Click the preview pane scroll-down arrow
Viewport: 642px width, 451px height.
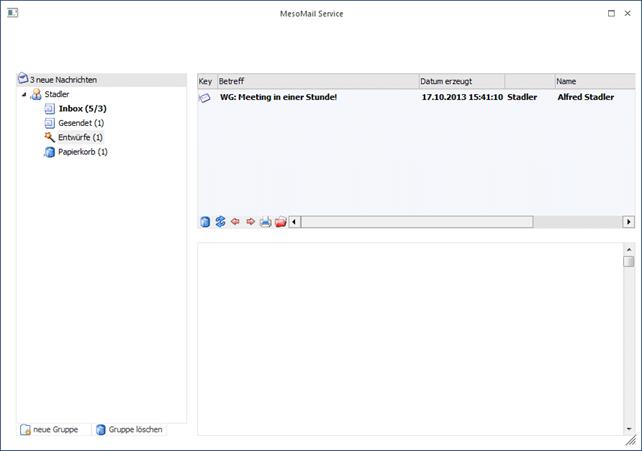628,428
